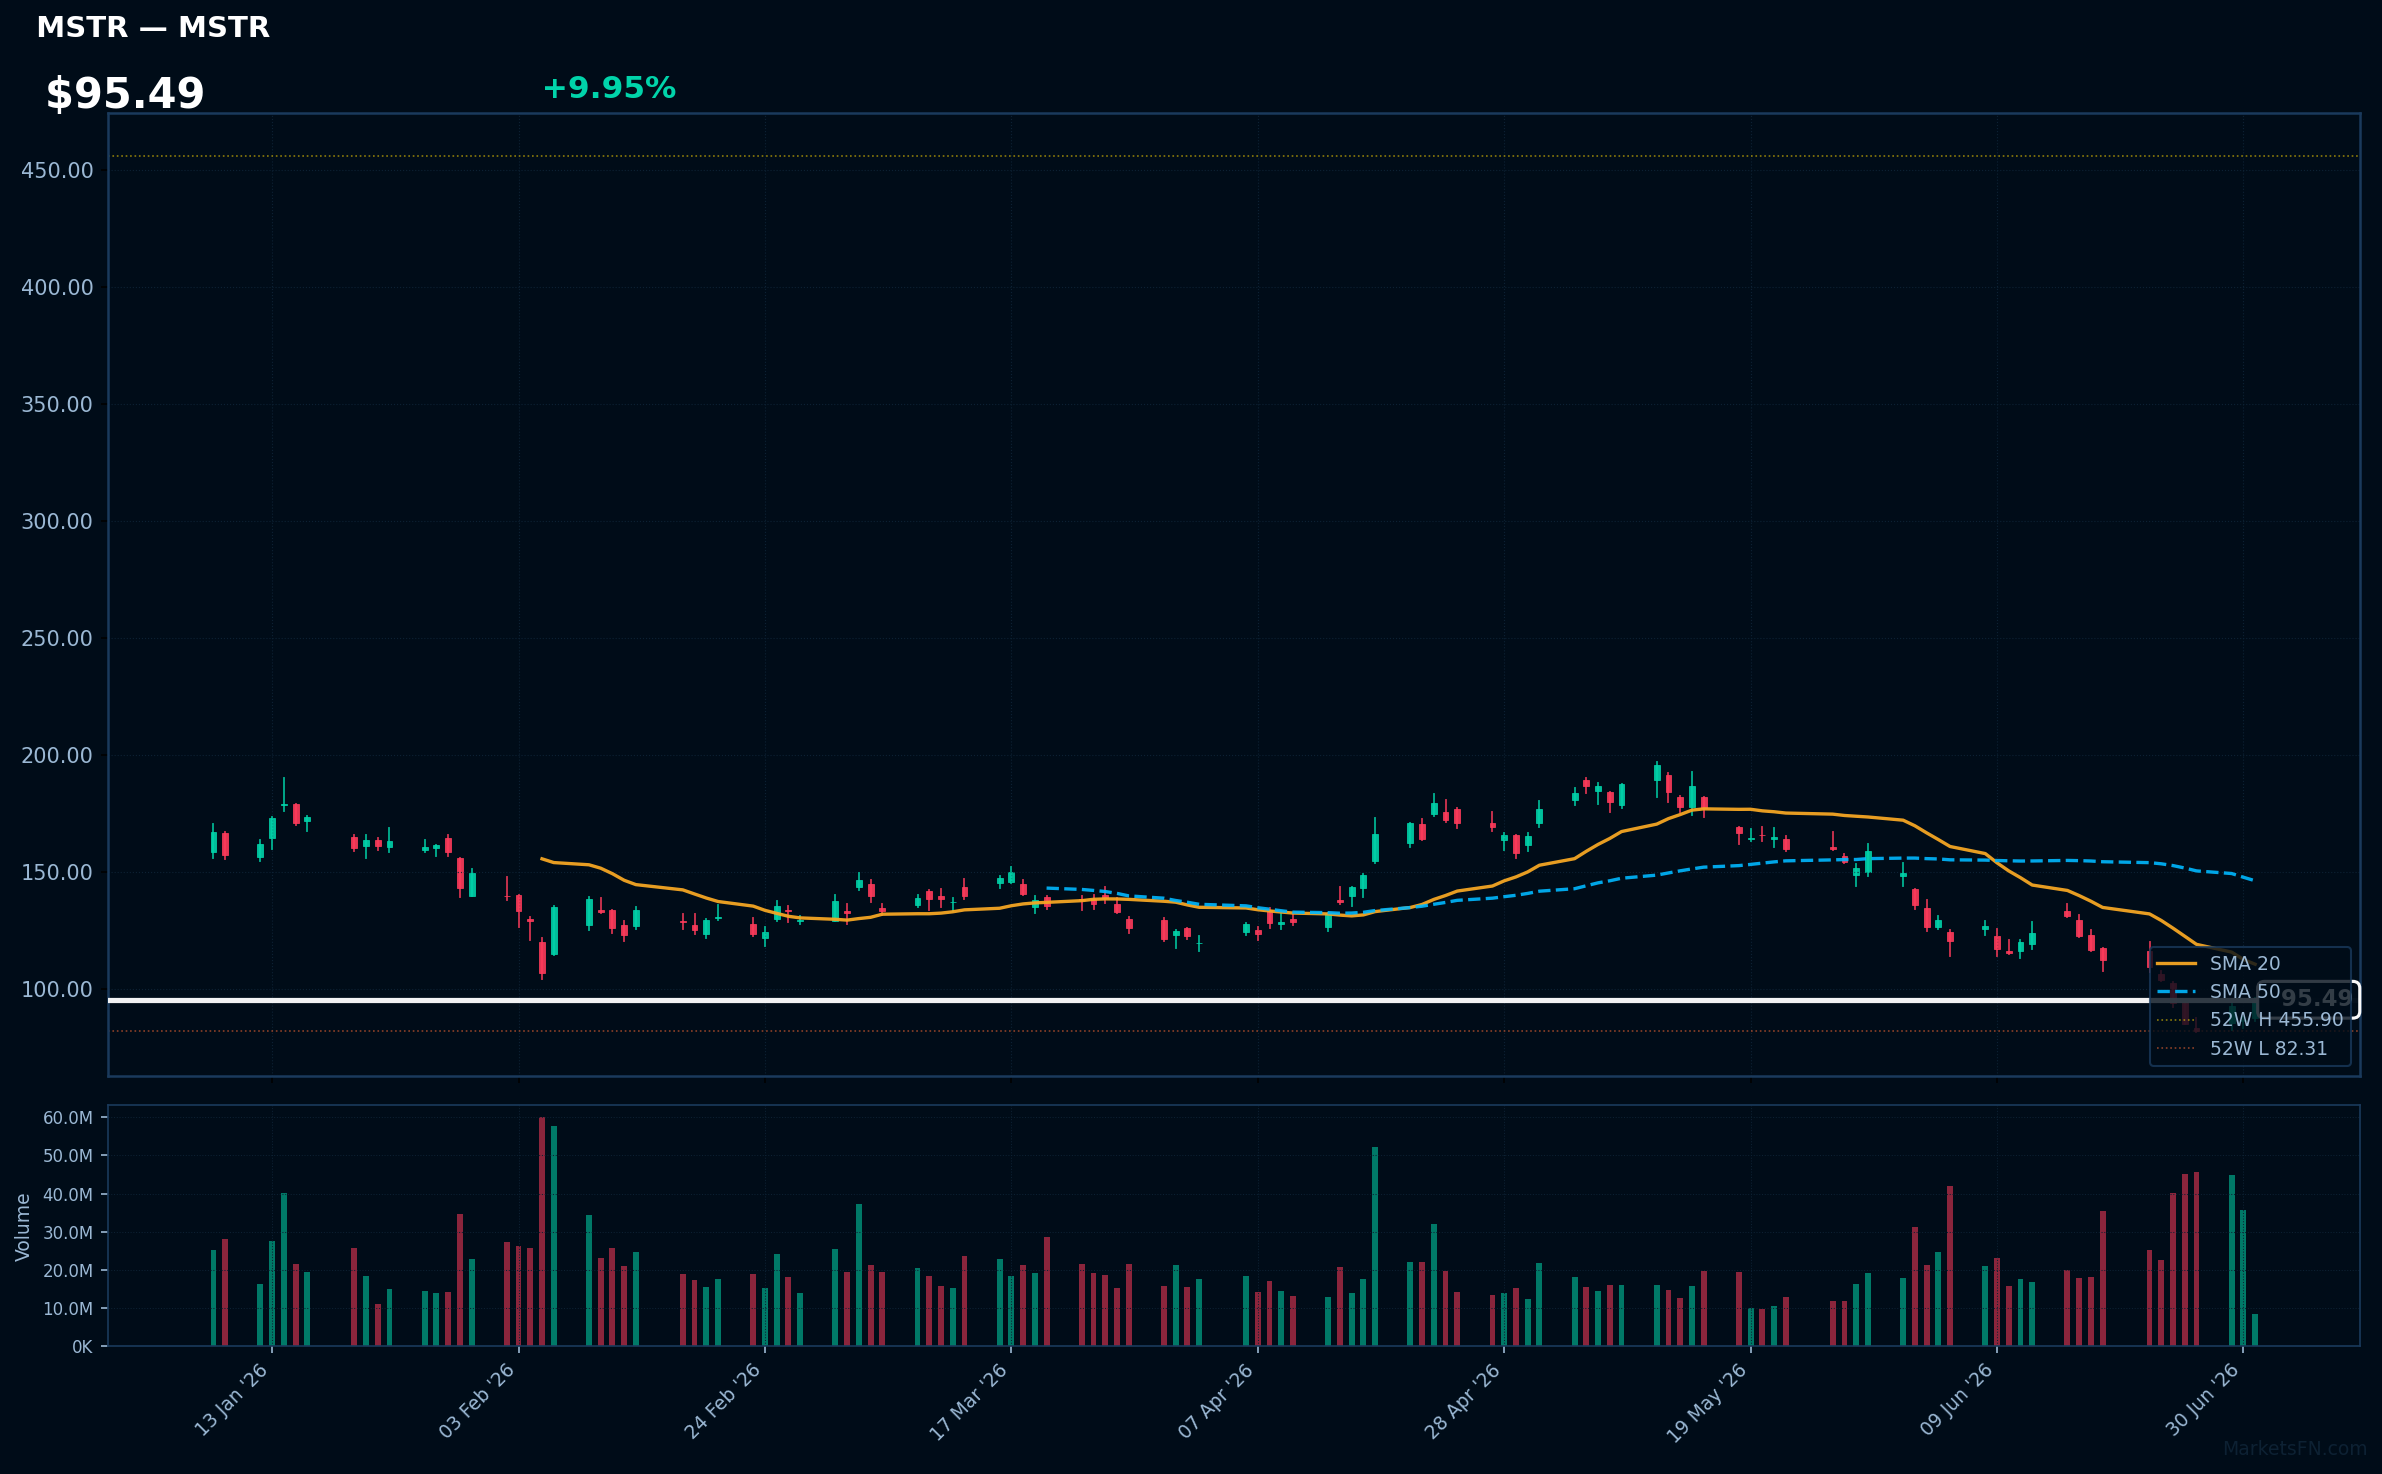Click the orange SMA 20 legend line sample
2382x1474 pixels.
[2176, 964]
